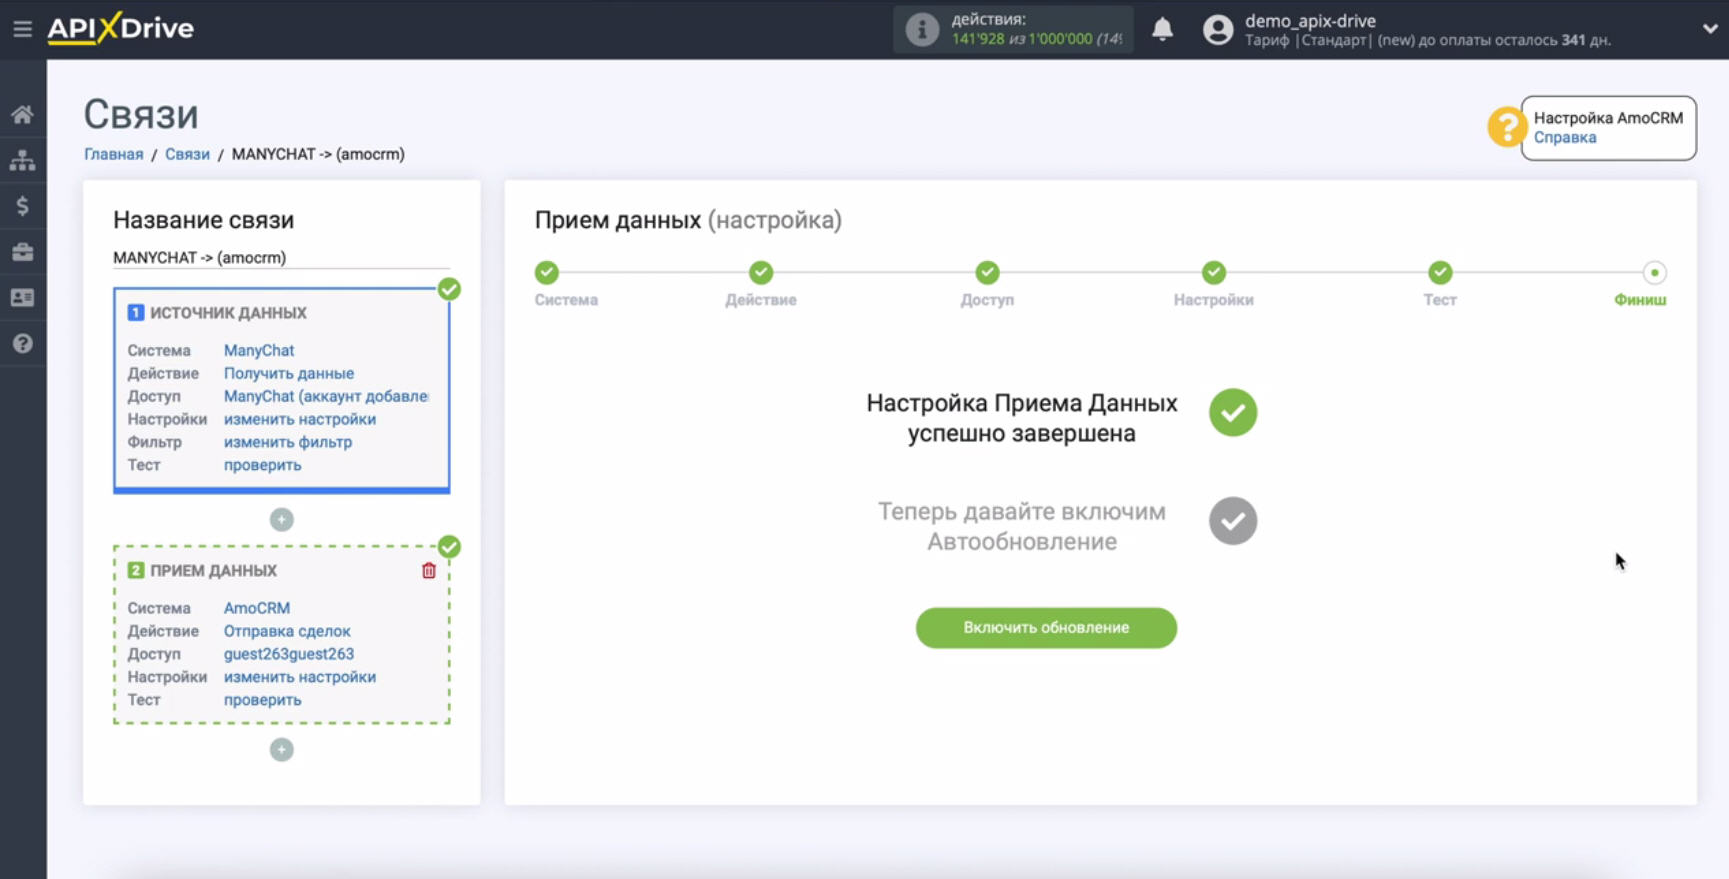Go to Доступ wizard step
The image size is (1729, 879).
click(x=987, y=273)
